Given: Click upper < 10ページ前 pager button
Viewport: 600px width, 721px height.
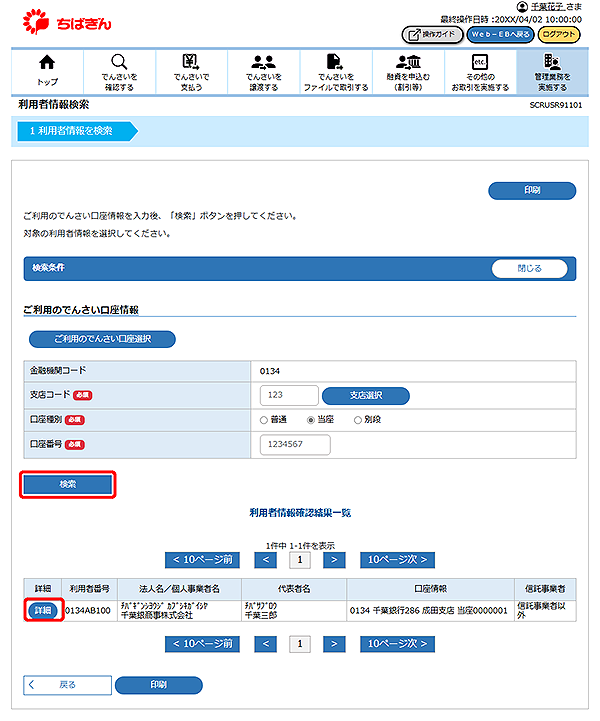Looking at the screenshot, I should tap(202, 560).
